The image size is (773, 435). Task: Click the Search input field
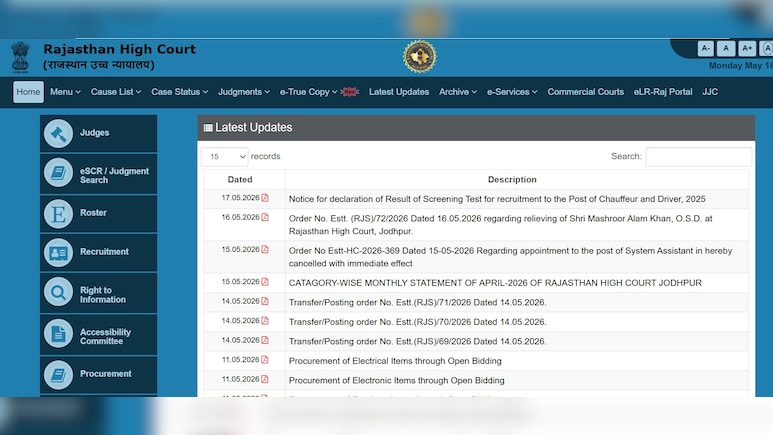tap(699, 156)
